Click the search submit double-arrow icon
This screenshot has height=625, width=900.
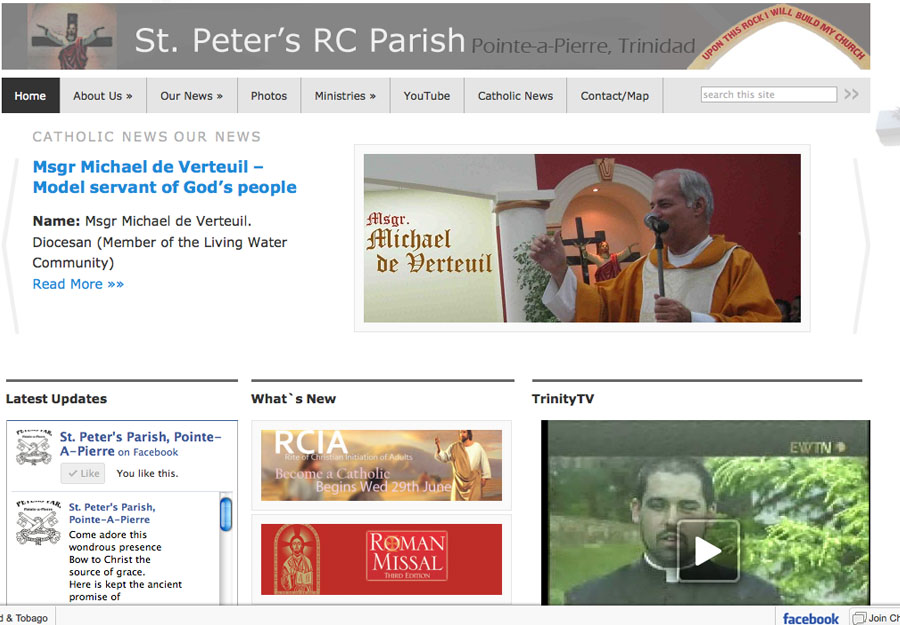pyautogui.click(x=851, y=94)
